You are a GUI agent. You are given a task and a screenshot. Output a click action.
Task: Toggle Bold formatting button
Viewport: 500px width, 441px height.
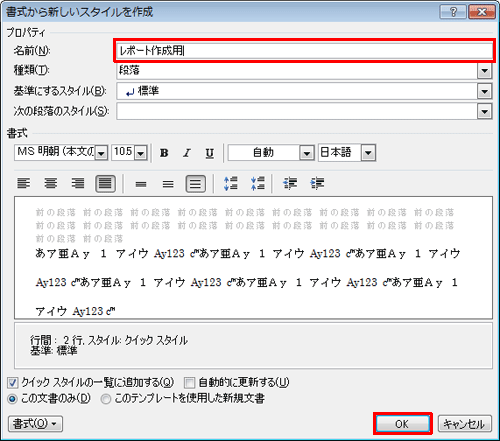[x=164, y=153]
